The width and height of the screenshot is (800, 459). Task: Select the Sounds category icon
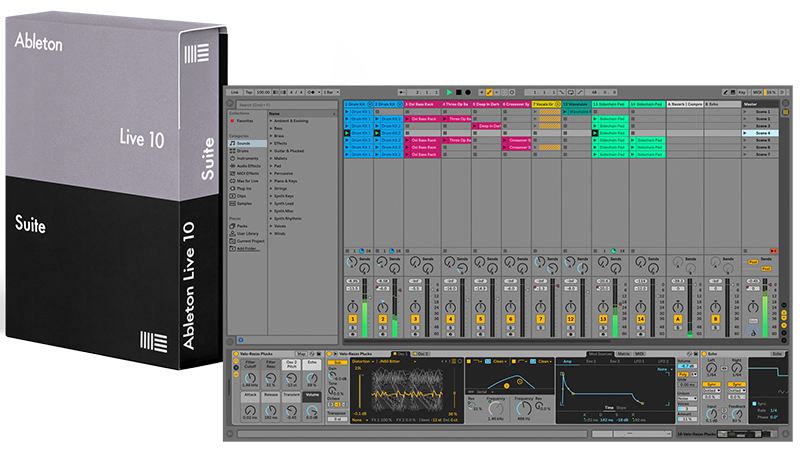[232, 143]
